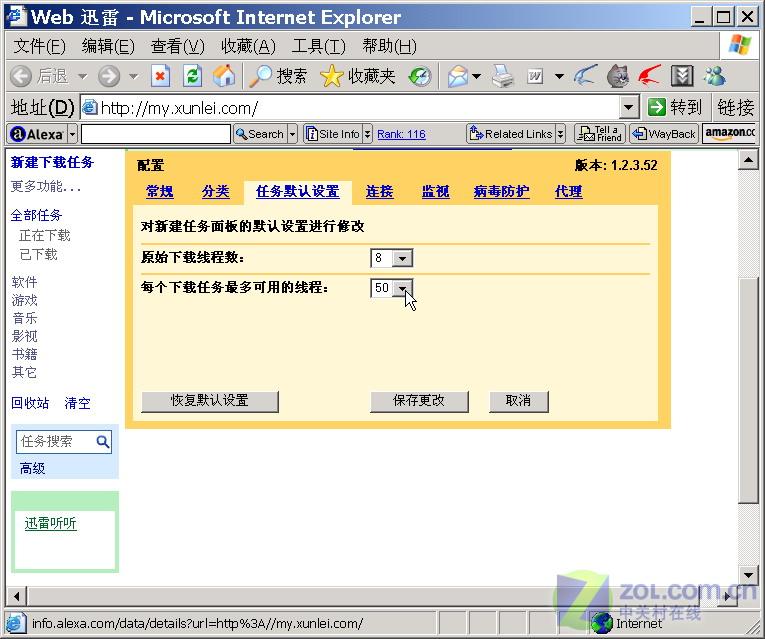Click the 取消 button
765x639 pixels.
[x=519, y=401]
